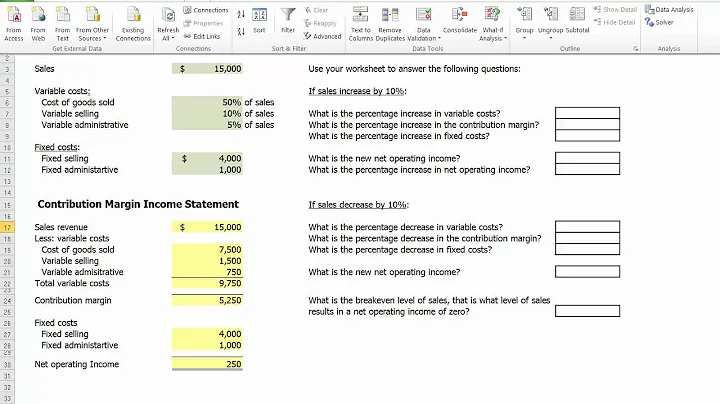Screen dimensions: 720x404
Task: Sort Z to A descending
Action: (x=241, y=32)
